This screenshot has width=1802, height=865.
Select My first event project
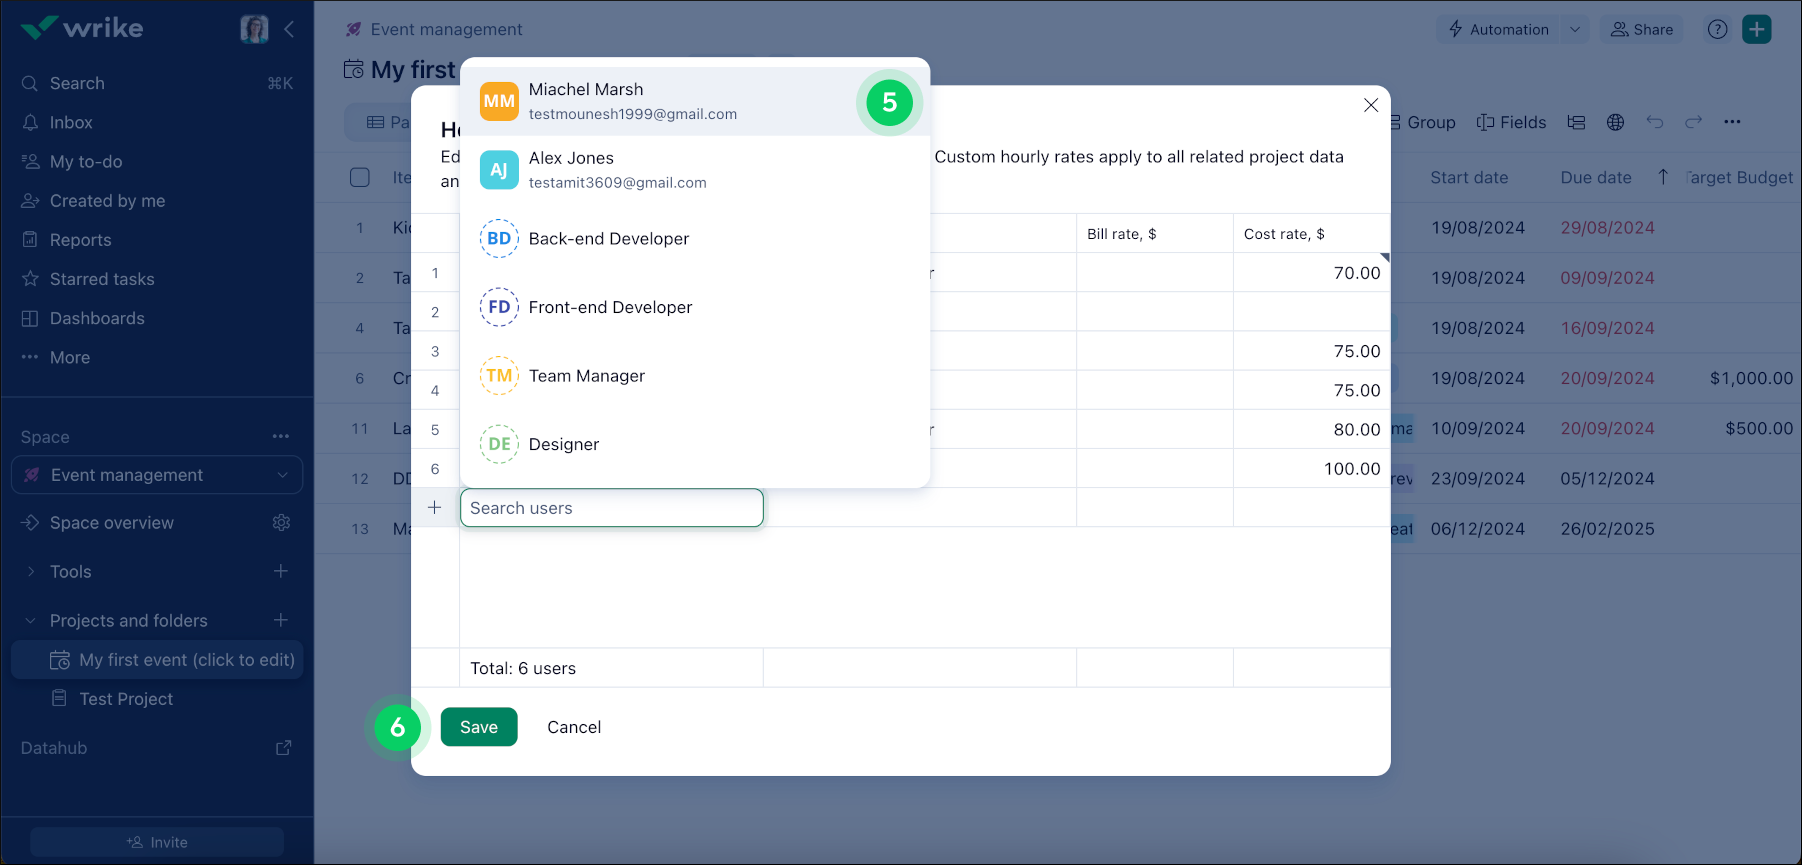pos(157,660)
